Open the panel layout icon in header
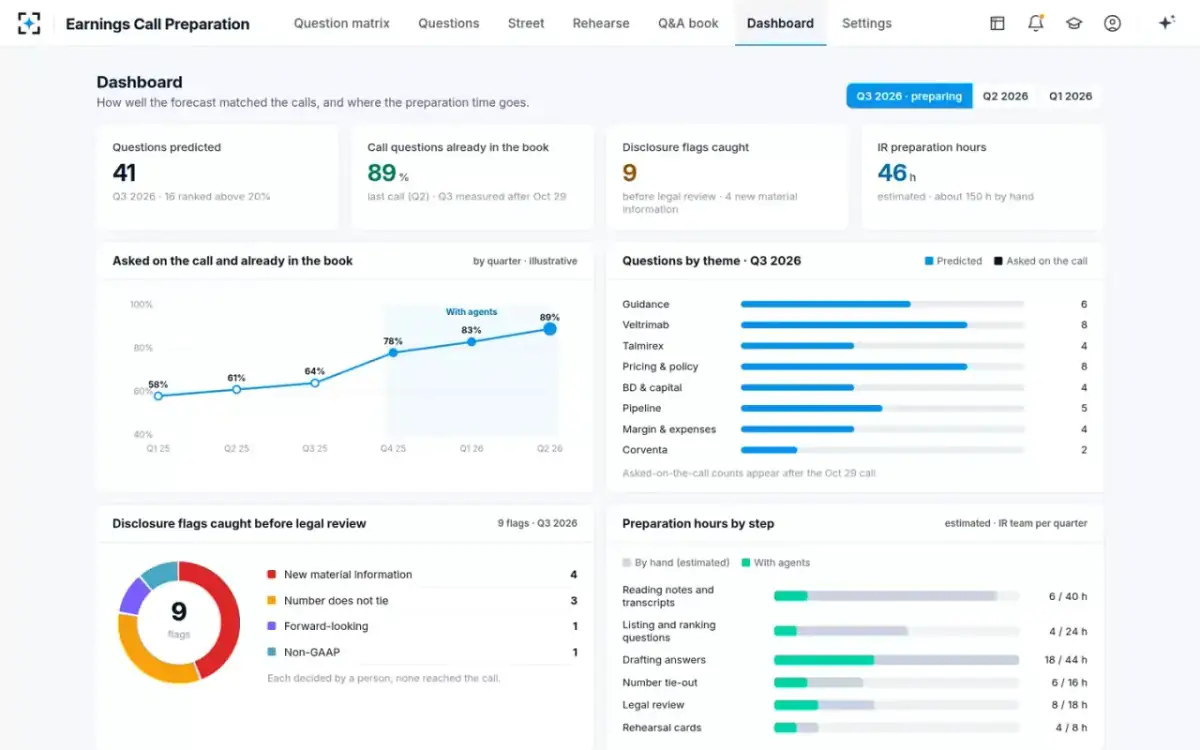Viewport: 1200px width, 750px height. click(x=997, y=23)
